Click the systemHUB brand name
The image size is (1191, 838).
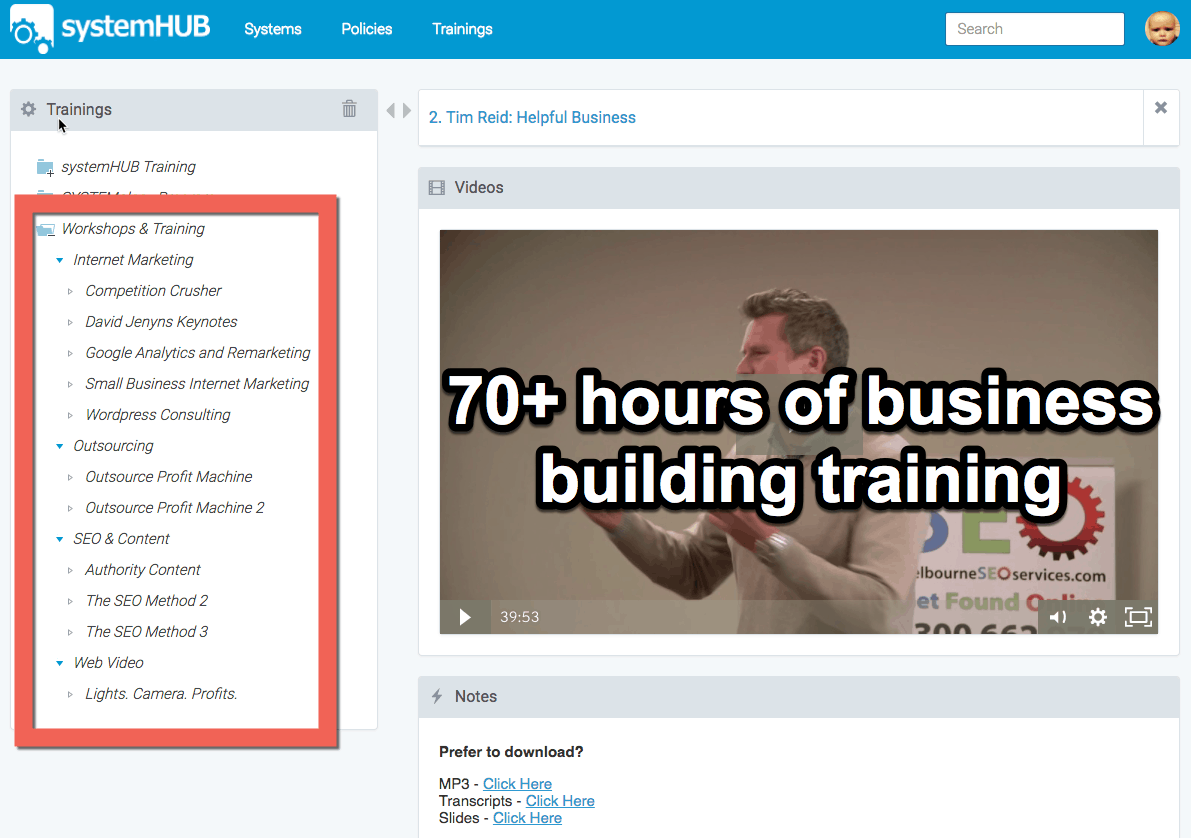point(135,27)
